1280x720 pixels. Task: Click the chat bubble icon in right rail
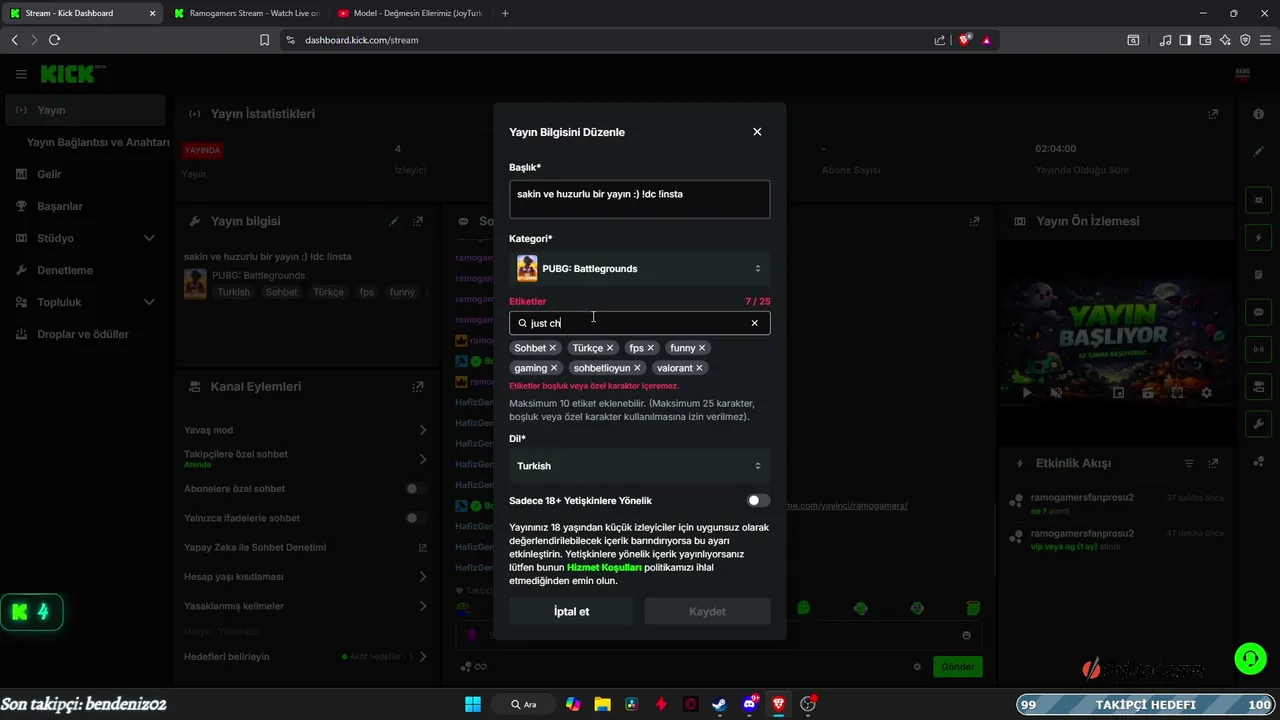tap(1259, 312)
